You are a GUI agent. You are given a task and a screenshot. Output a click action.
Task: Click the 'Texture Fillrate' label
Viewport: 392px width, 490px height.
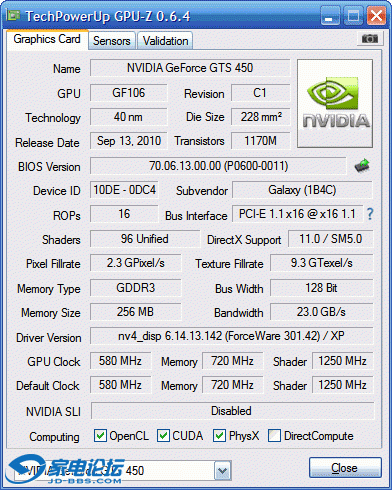coord(229,264)
